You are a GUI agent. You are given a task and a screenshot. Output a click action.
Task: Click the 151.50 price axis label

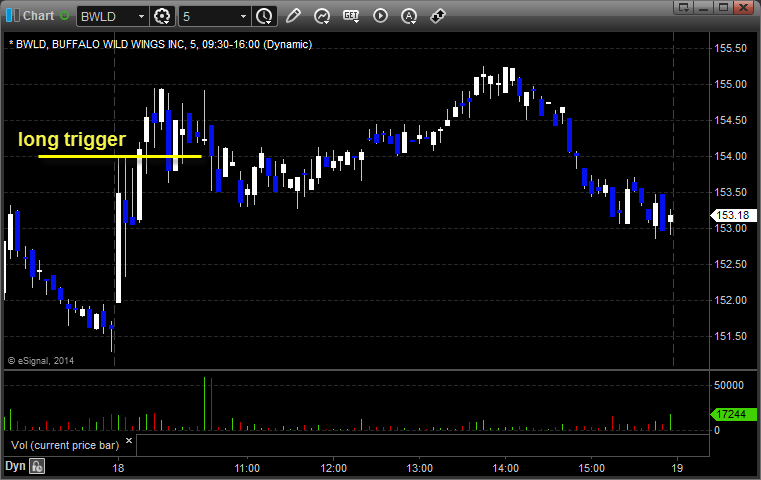(x=730, y=336)
